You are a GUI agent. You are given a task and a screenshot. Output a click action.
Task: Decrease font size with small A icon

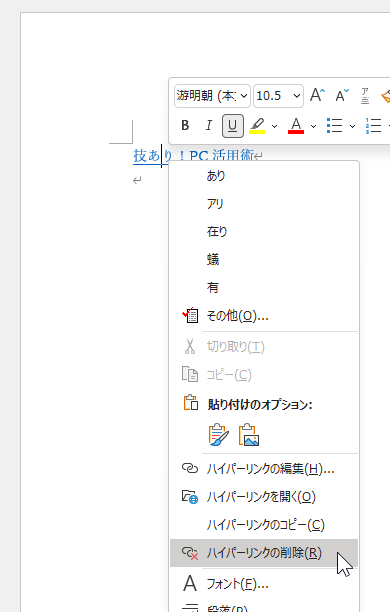[342, 95]
